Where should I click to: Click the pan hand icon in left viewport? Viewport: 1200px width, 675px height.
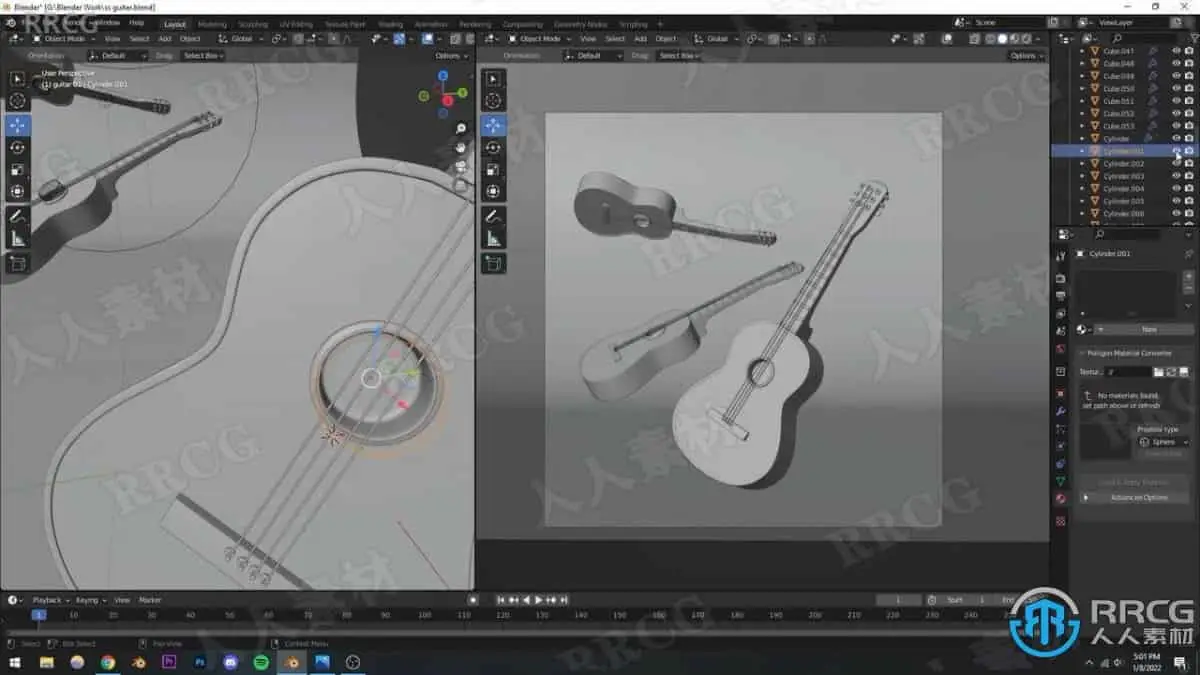pyautogui.click(x=461, y=147)
